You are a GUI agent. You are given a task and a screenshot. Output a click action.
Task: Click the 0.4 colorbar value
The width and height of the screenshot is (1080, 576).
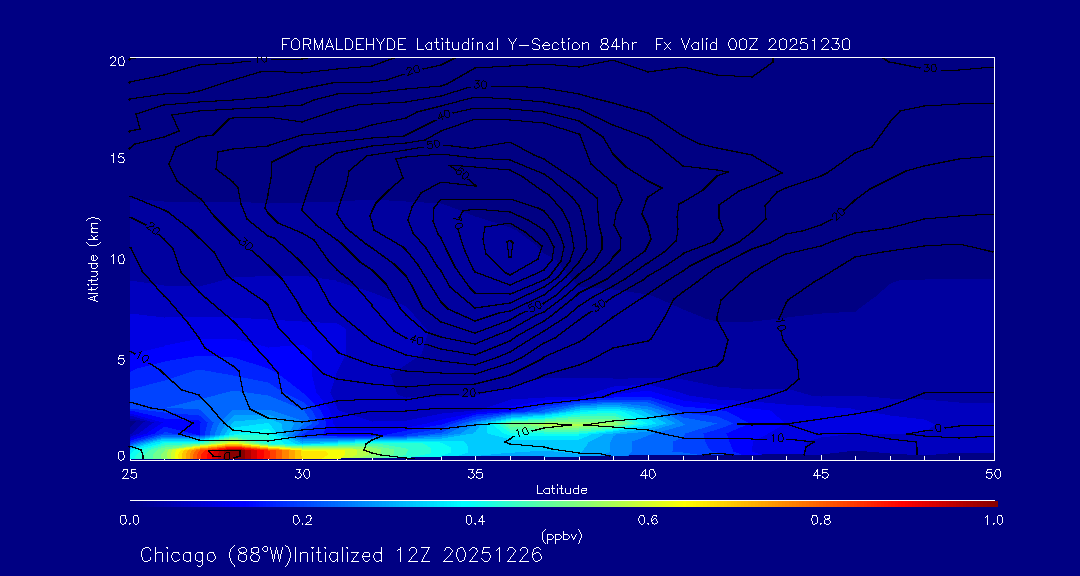pyautogui.click(x=475, y=520)
